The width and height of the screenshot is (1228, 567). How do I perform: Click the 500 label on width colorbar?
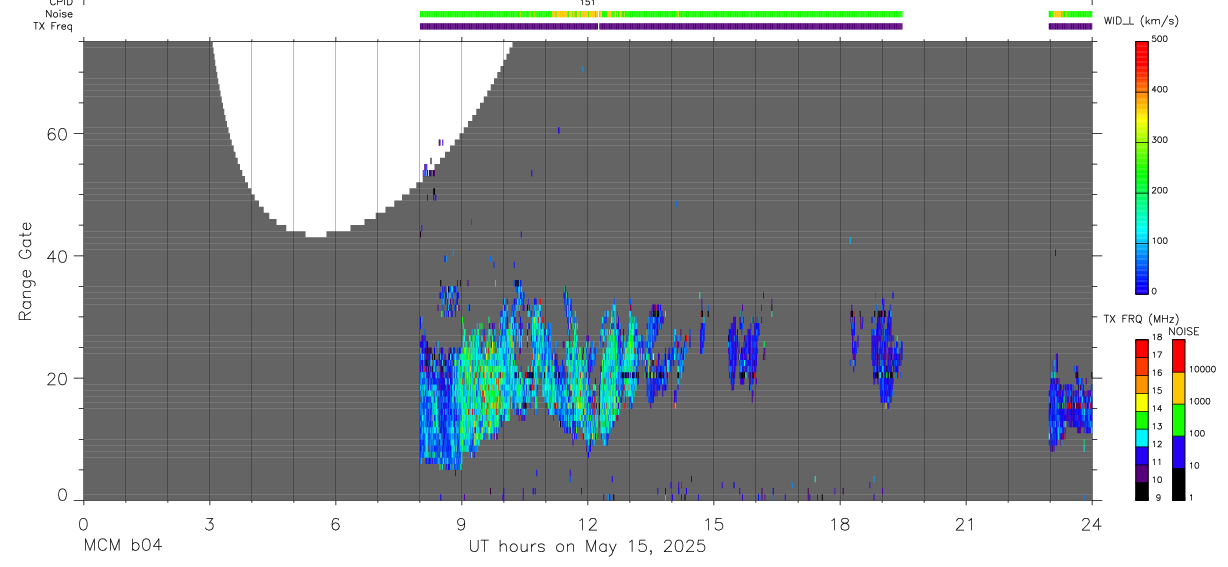click(1162, 40)
